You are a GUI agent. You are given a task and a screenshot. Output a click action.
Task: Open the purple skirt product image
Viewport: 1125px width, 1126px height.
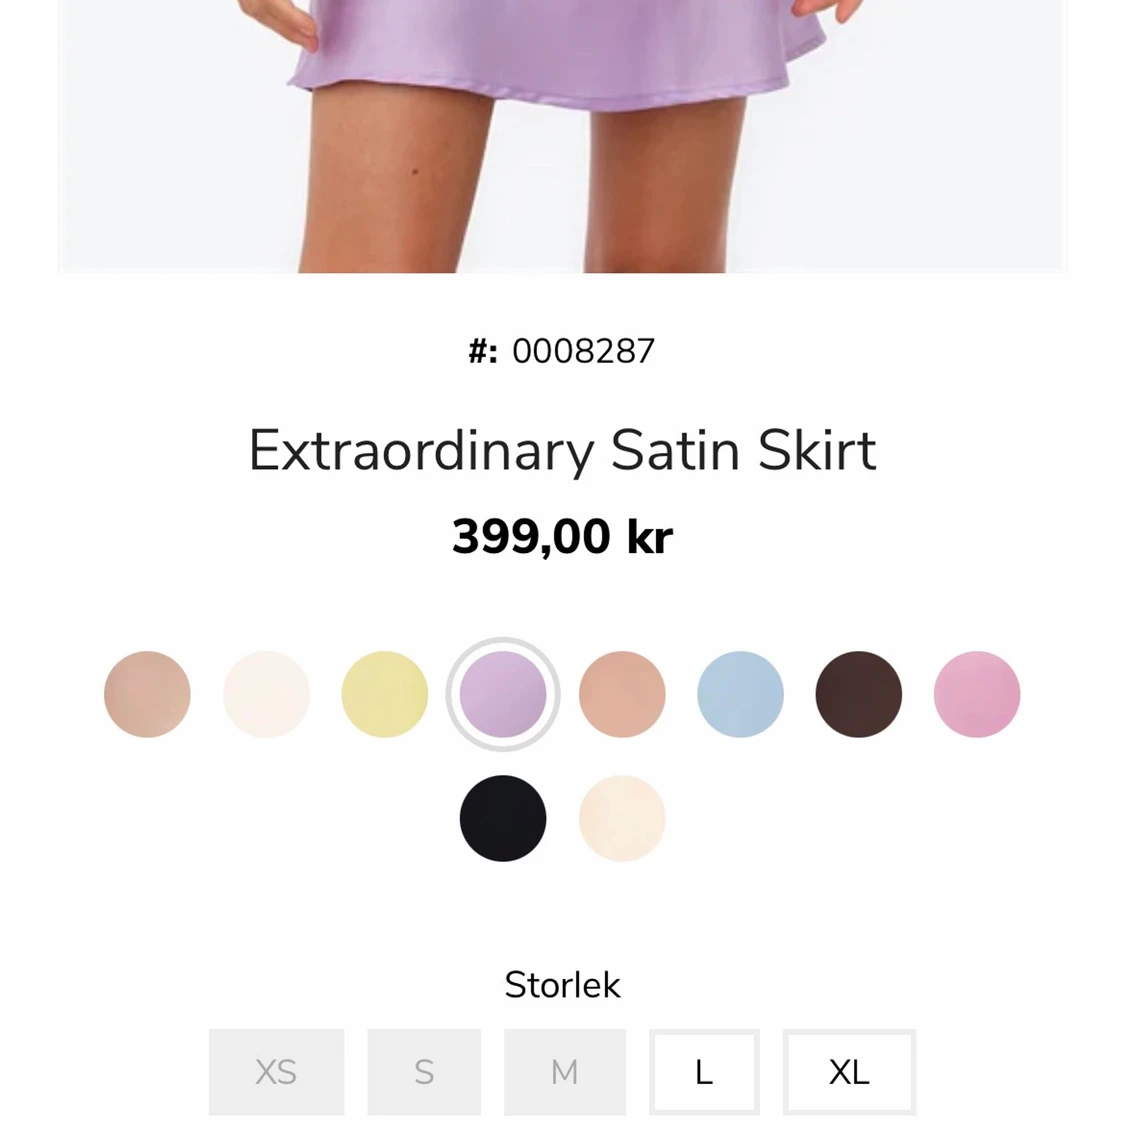[x=562, y=136]
